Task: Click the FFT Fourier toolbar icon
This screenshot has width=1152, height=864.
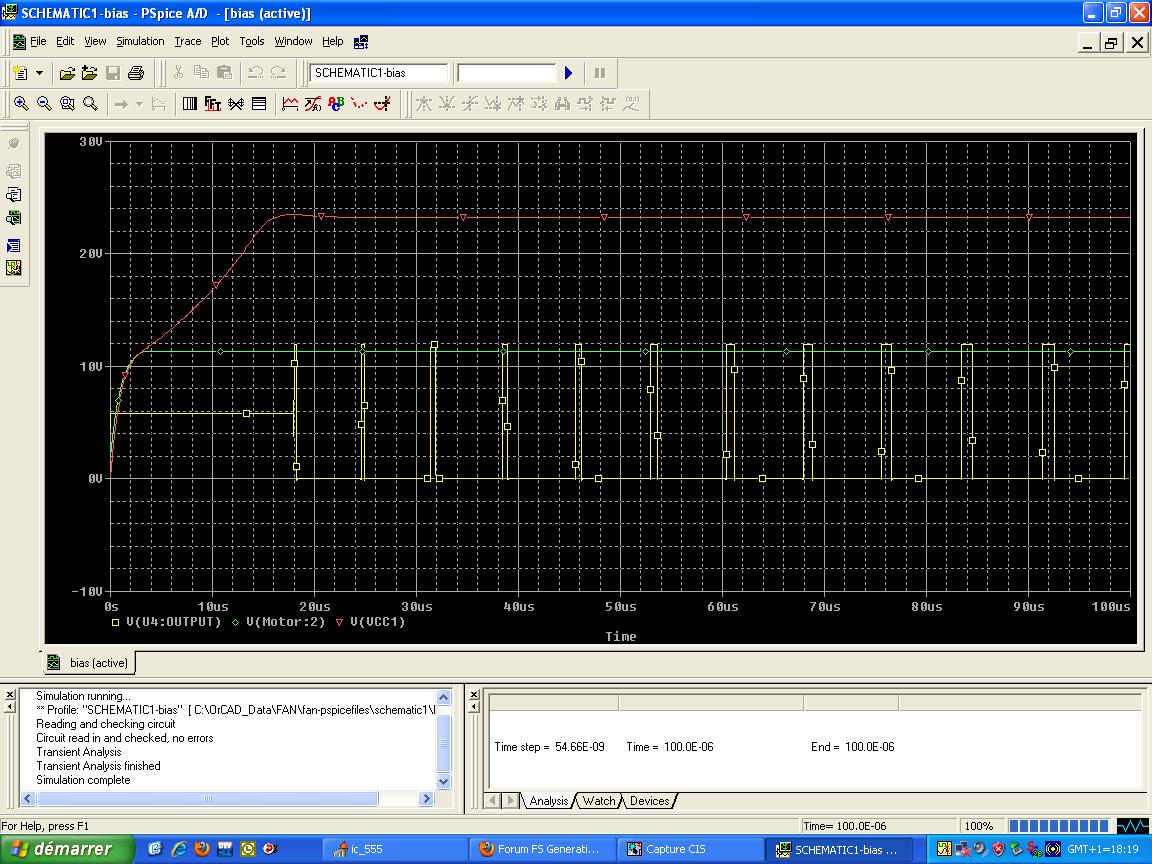Action: point(212,103)
